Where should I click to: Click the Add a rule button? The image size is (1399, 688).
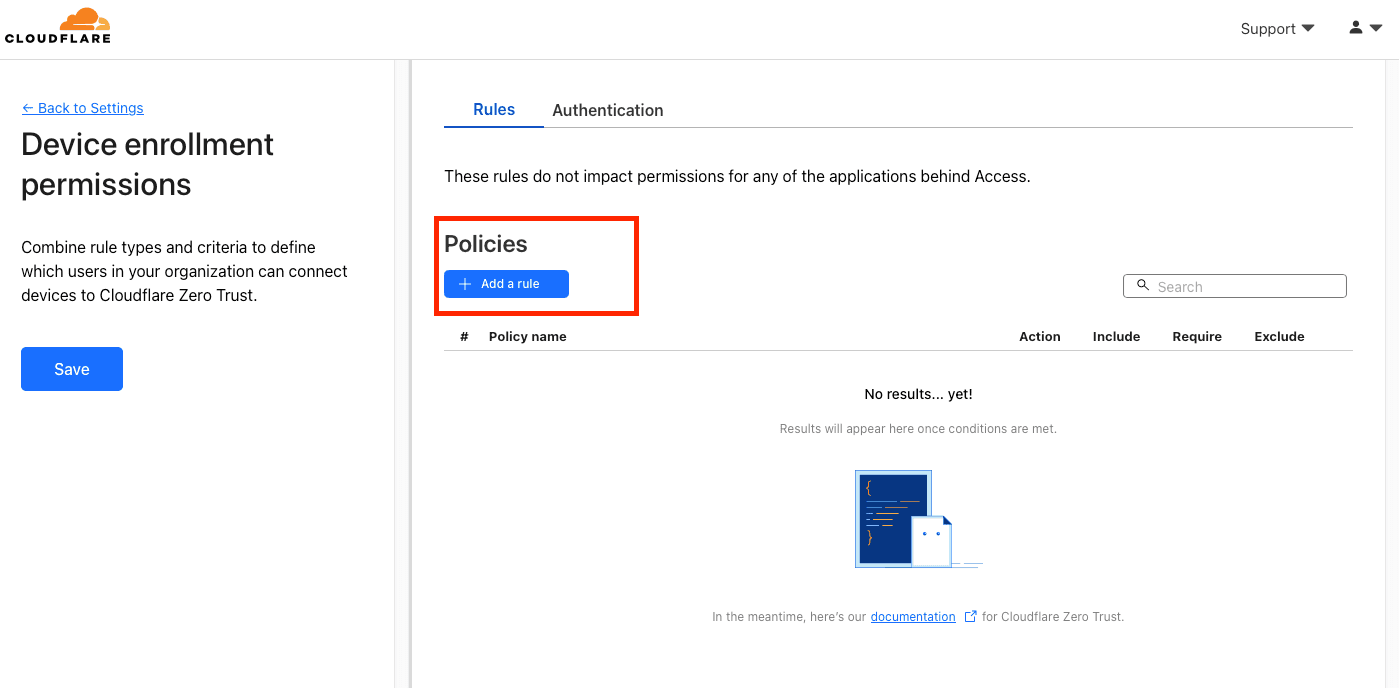[506, 284]
